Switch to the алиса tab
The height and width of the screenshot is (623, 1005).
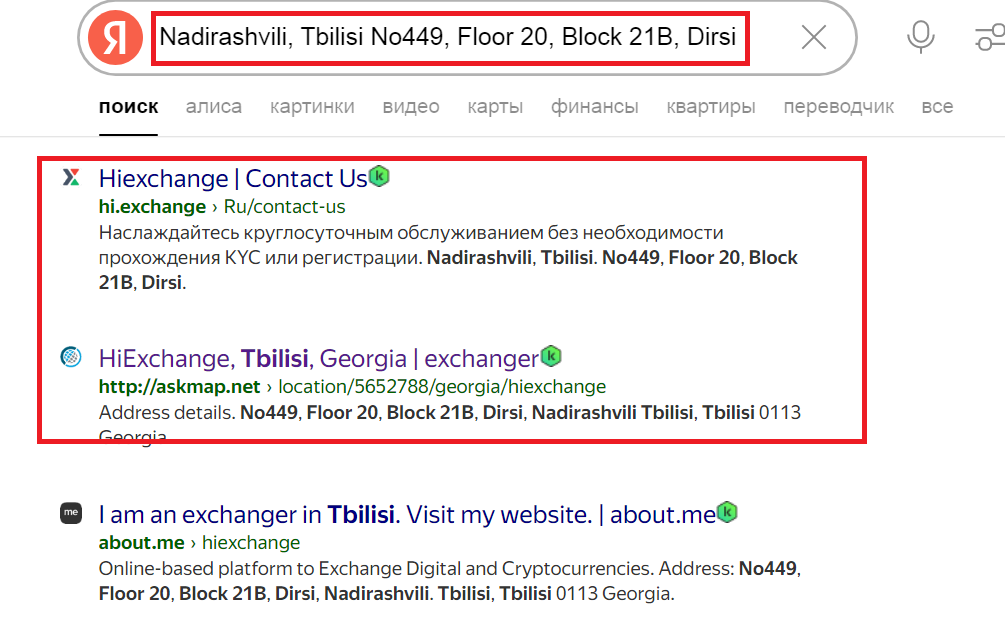(213, 106)
